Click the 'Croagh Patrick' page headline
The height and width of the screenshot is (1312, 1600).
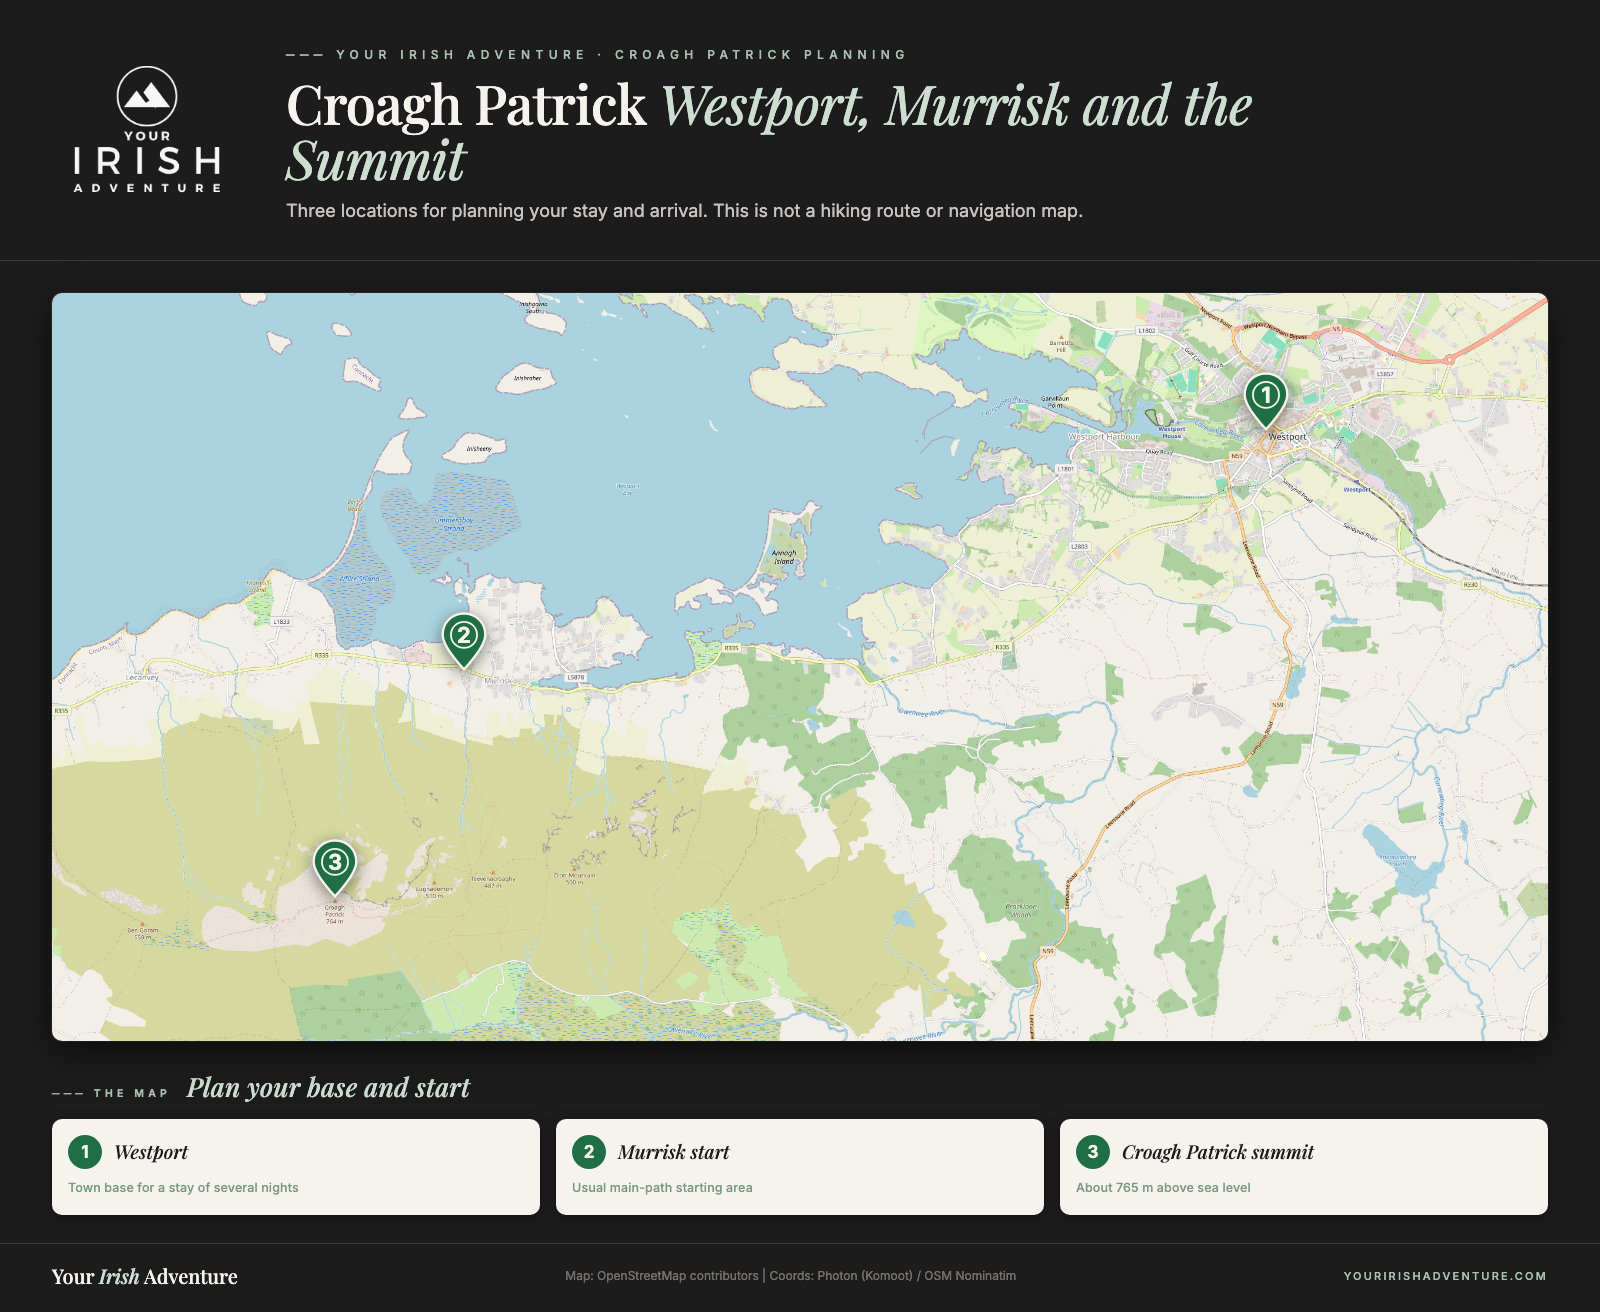pos(467,105)
